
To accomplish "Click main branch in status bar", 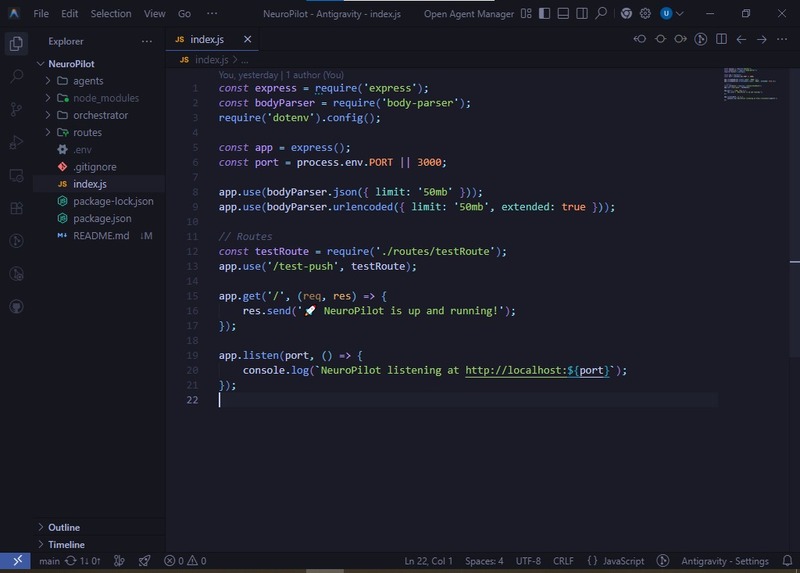I will [49, 561].
